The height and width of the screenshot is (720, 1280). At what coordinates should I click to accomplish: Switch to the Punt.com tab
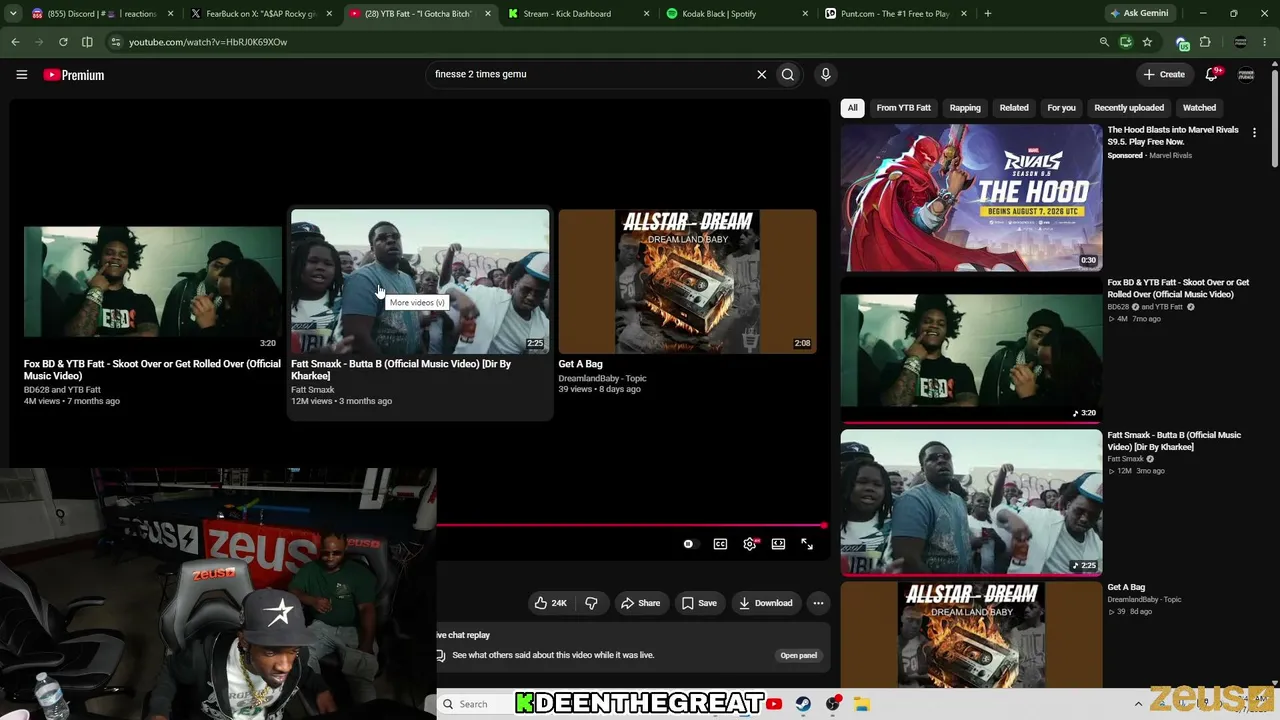[895, 14]
